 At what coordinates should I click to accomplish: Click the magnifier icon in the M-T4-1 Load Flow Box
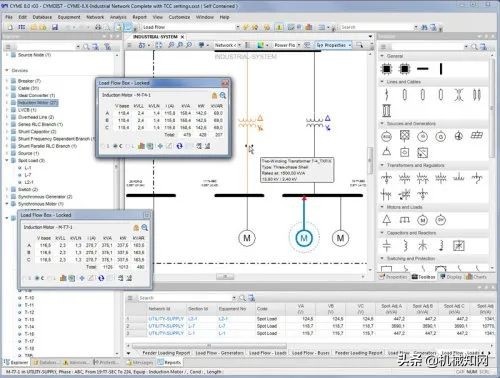(223, 96)
